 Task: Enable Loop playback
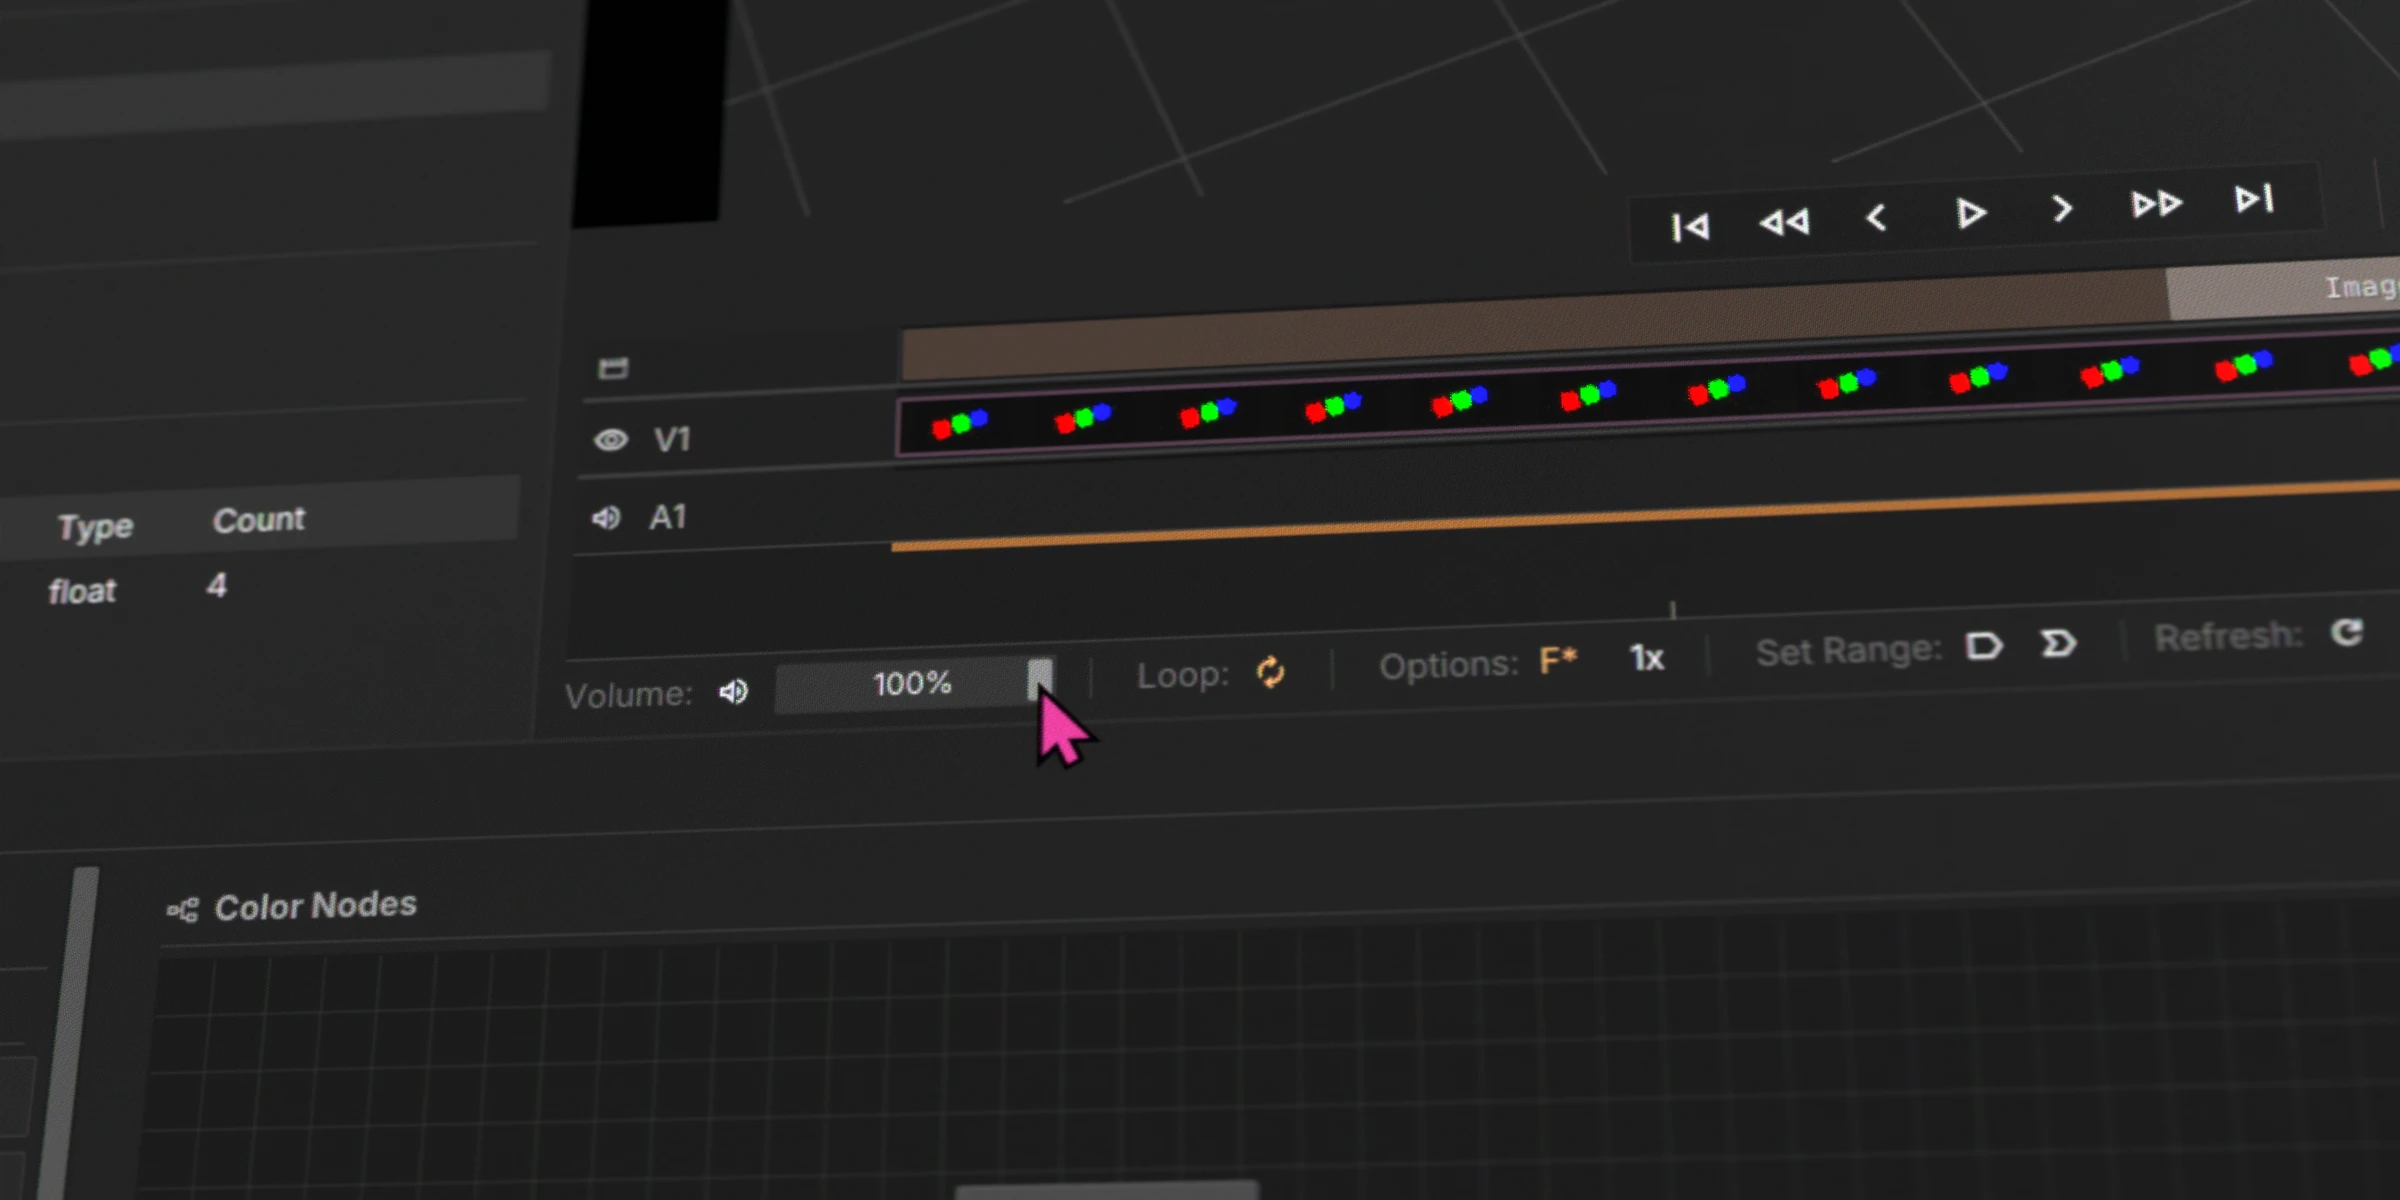[x=1270, y=672]
